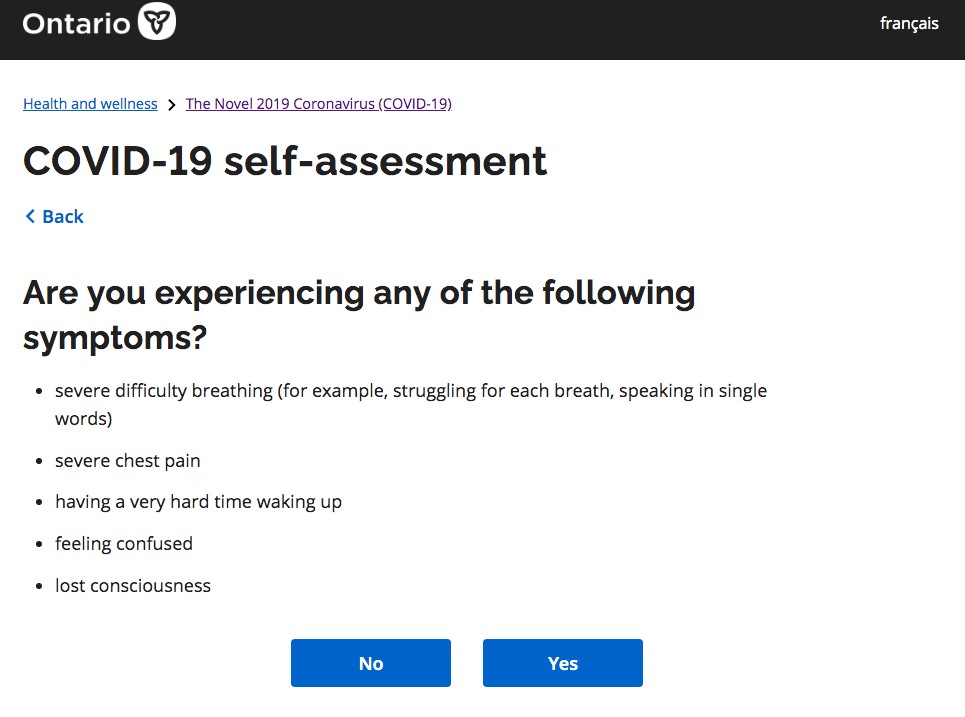Open The Novel 2019 Coronavirus (COVID-19) link

tap(319, 103)
